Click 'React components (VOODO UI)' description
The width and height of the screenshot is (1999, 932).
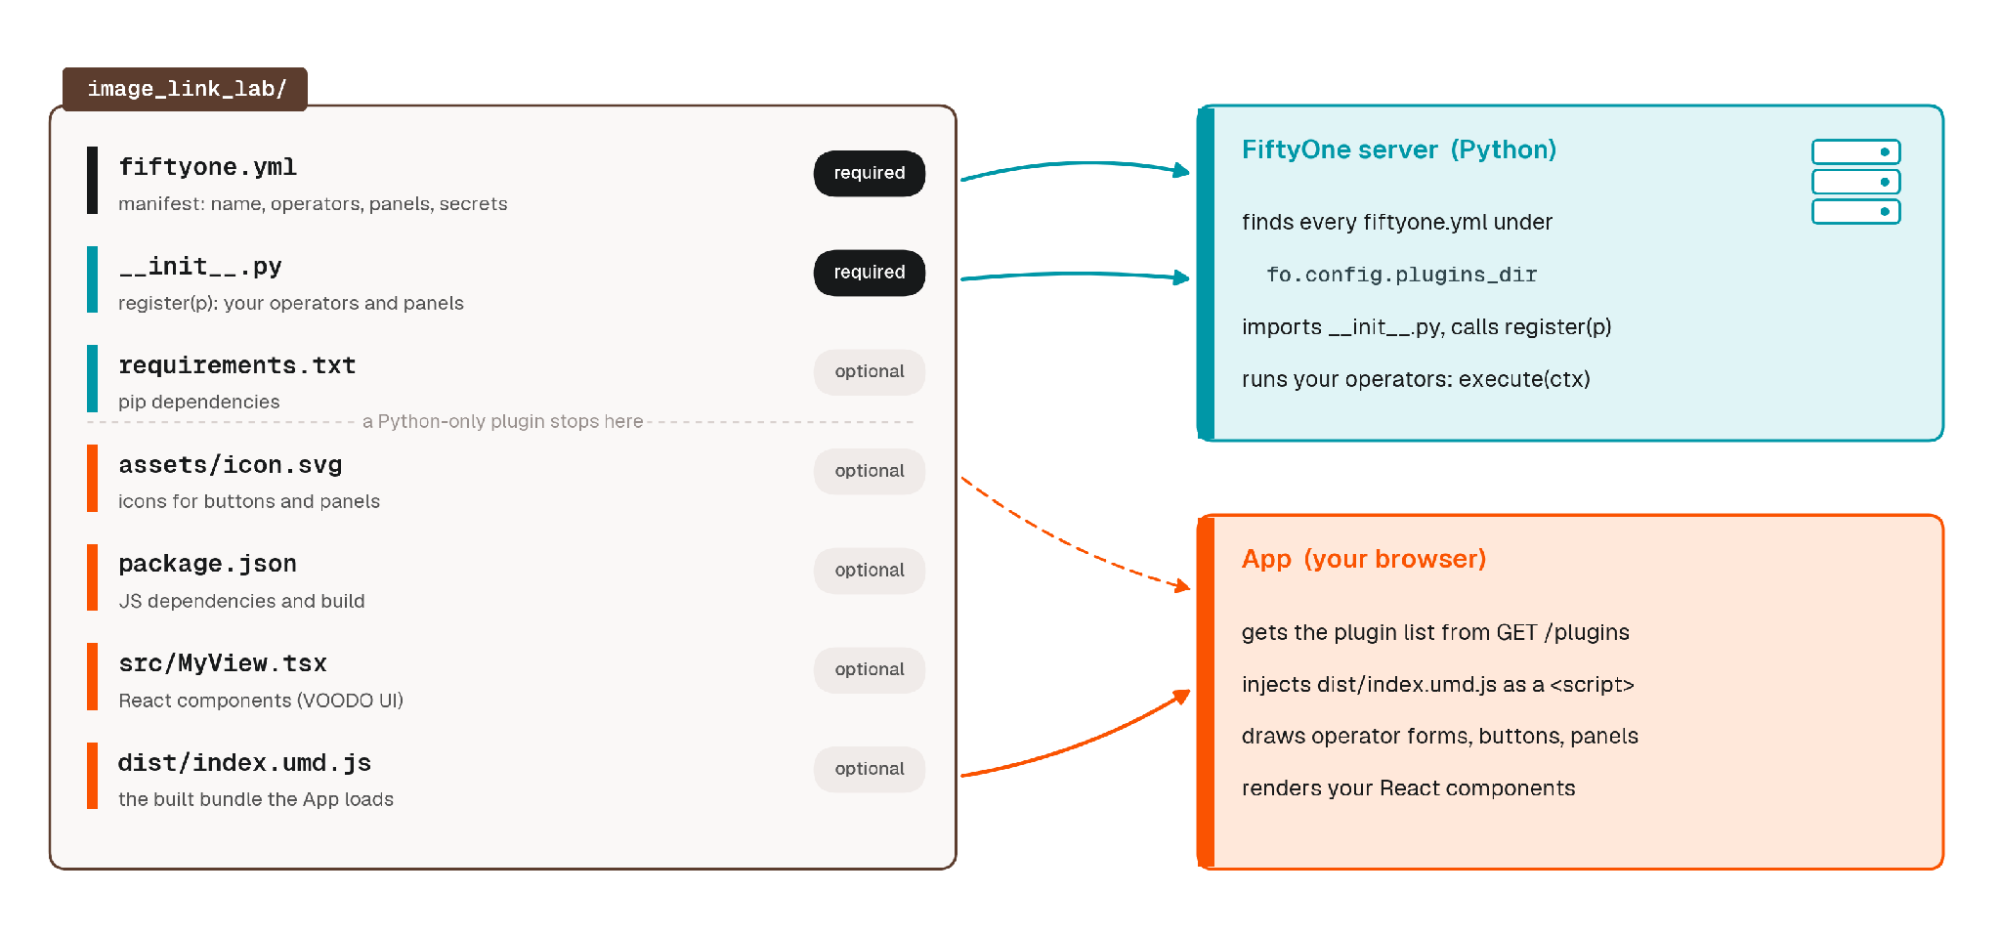pyautogui.click(x=260, y=700)
